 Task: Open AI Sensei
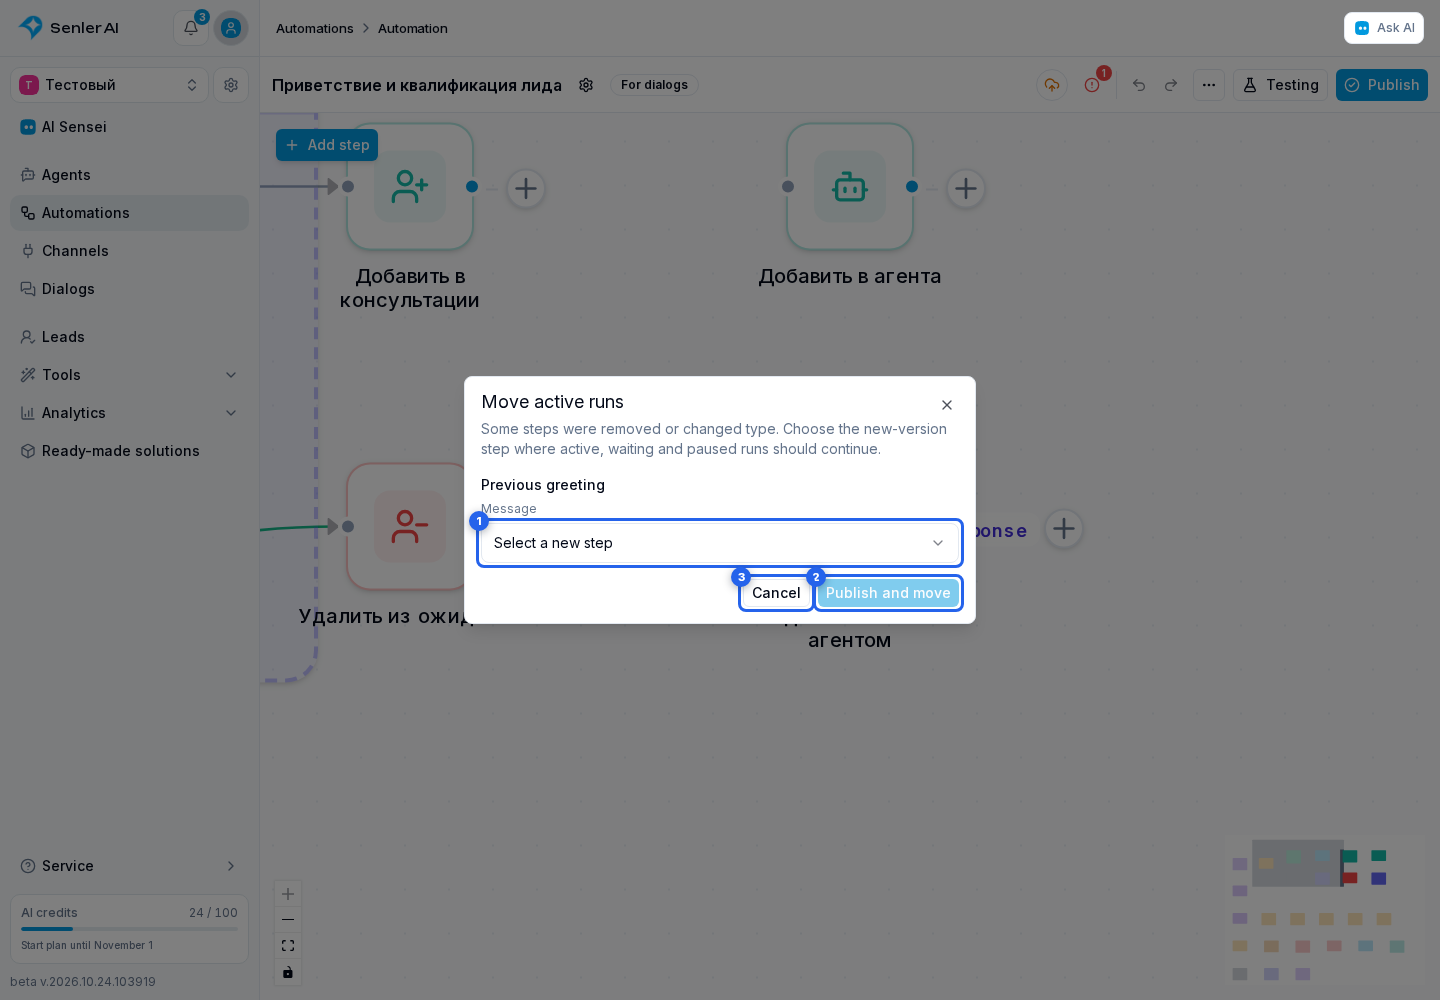(x=129, y=127)
